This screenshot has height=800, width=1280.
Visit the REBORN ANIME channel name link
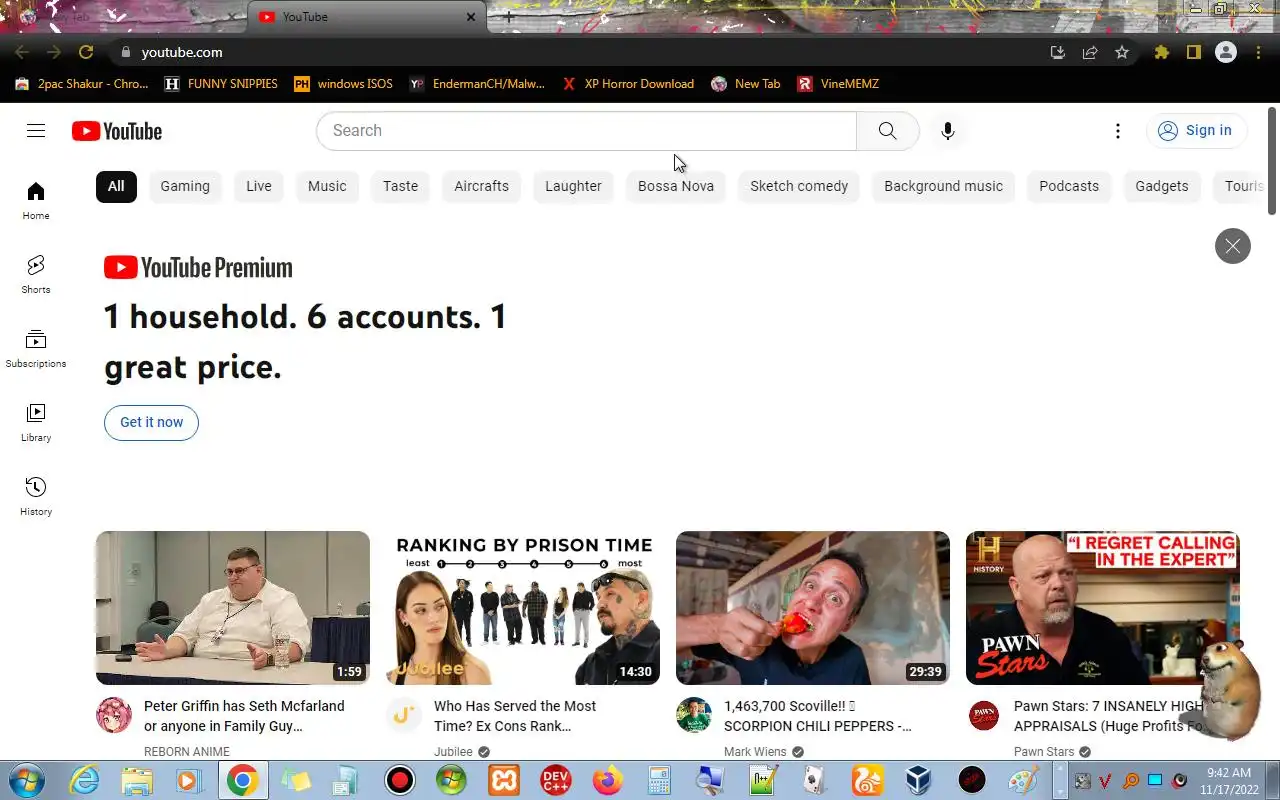point(187,752)
